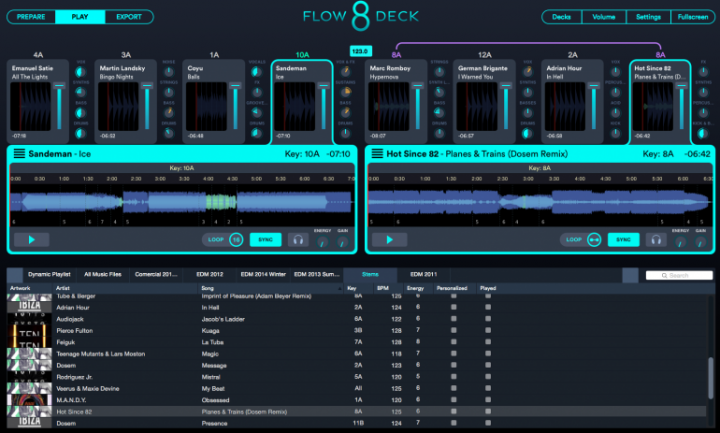Turn the DRUMS knob beside I Warned You deck
The width and height of the screenshot is (720, 433).
click(528, 133)
